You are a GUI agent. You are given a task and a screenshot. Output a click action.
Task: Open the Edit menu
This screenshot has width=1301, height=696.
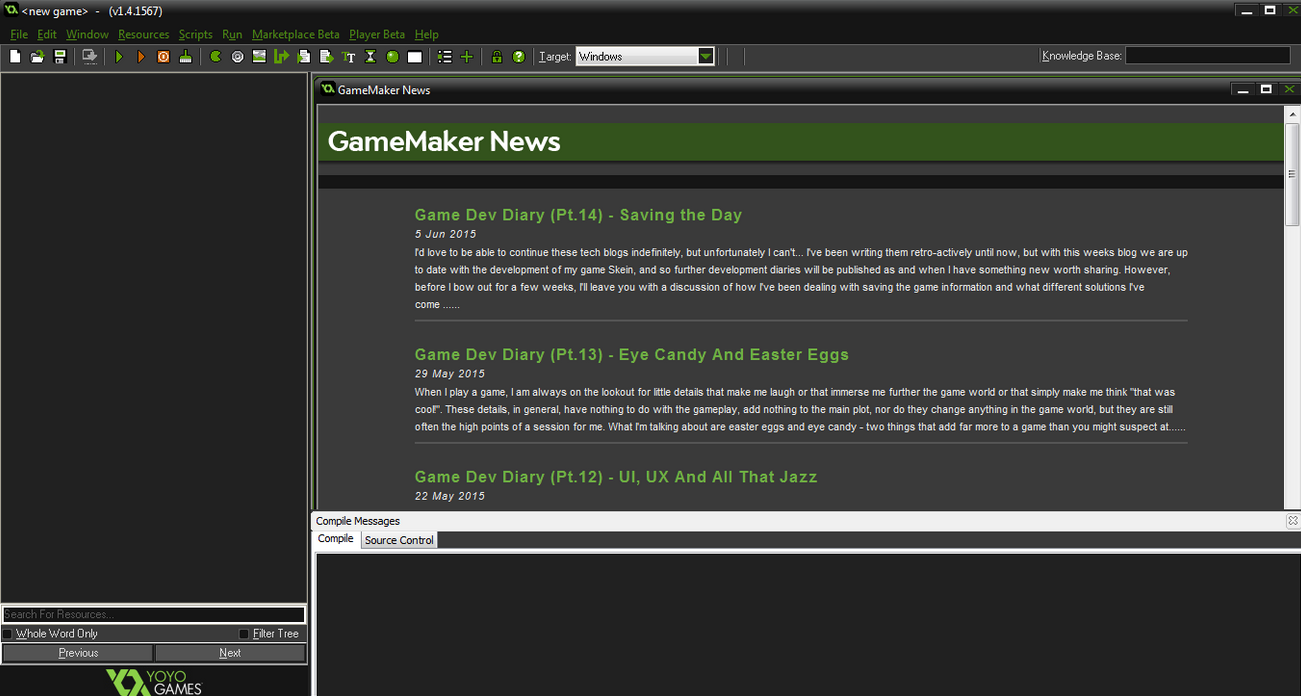(x=47, y=34)
